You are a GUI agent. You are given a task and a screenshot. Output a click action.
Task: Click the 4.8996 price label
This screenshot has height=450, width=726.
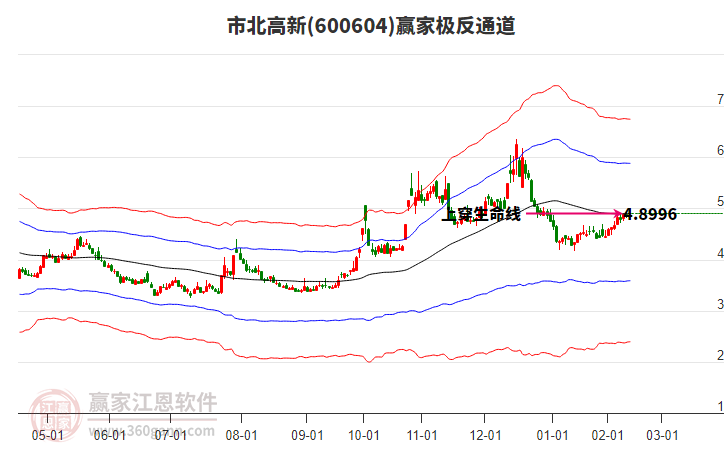click(x=651, y=214)
